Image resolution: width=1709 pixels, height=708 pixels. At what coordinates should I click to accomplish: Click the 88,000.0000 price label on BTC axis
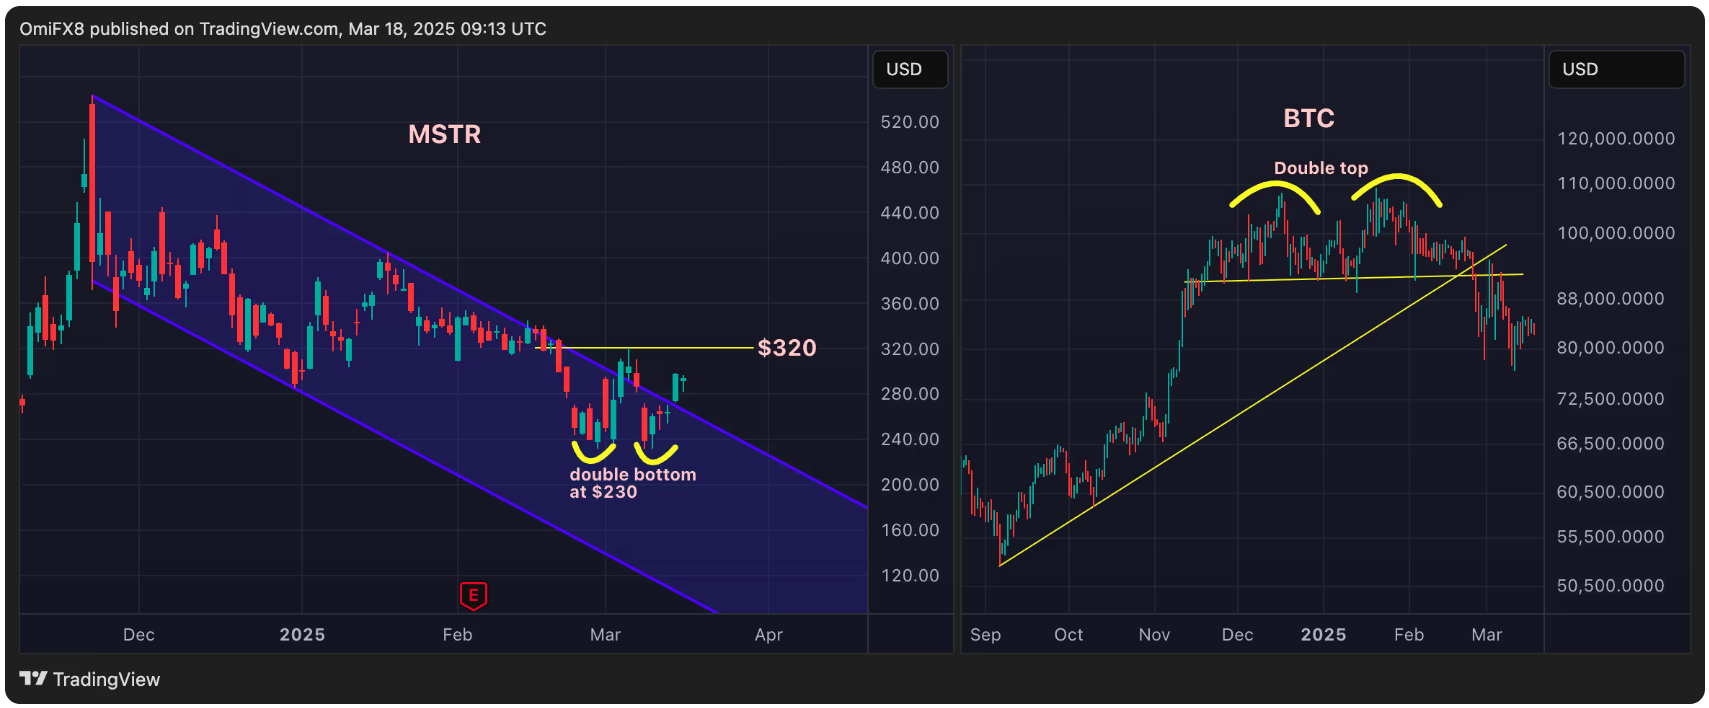pyautogui.click(x=1611, y=299)
